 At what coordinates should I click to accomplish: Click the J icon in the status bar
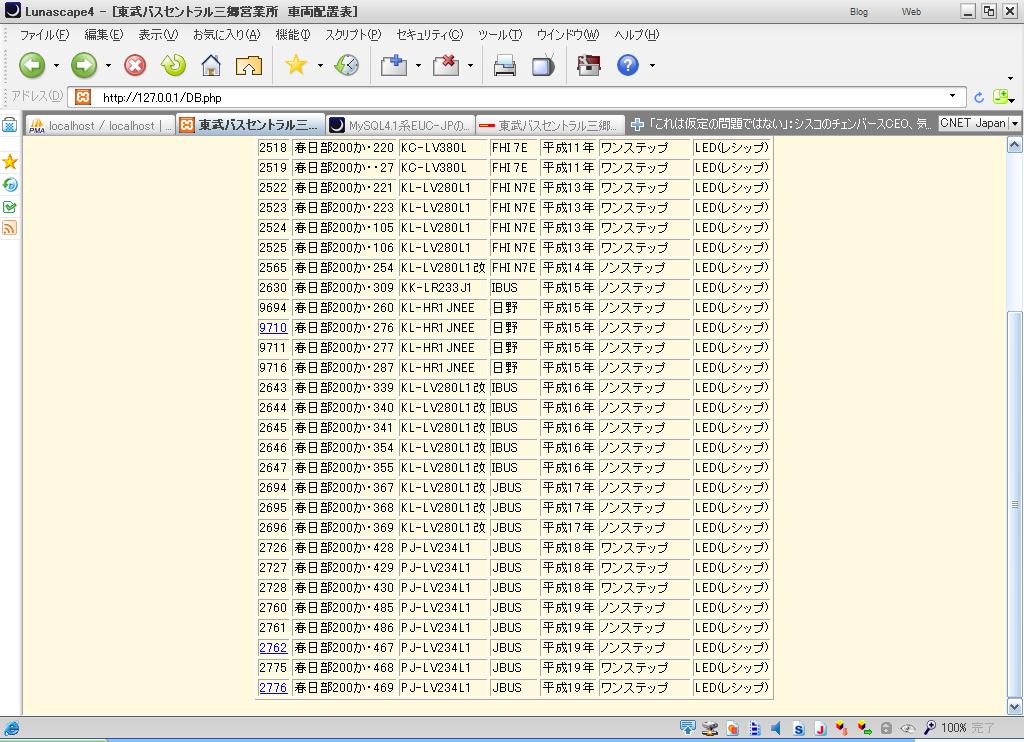pyautogui.click(x=820, y=728)
